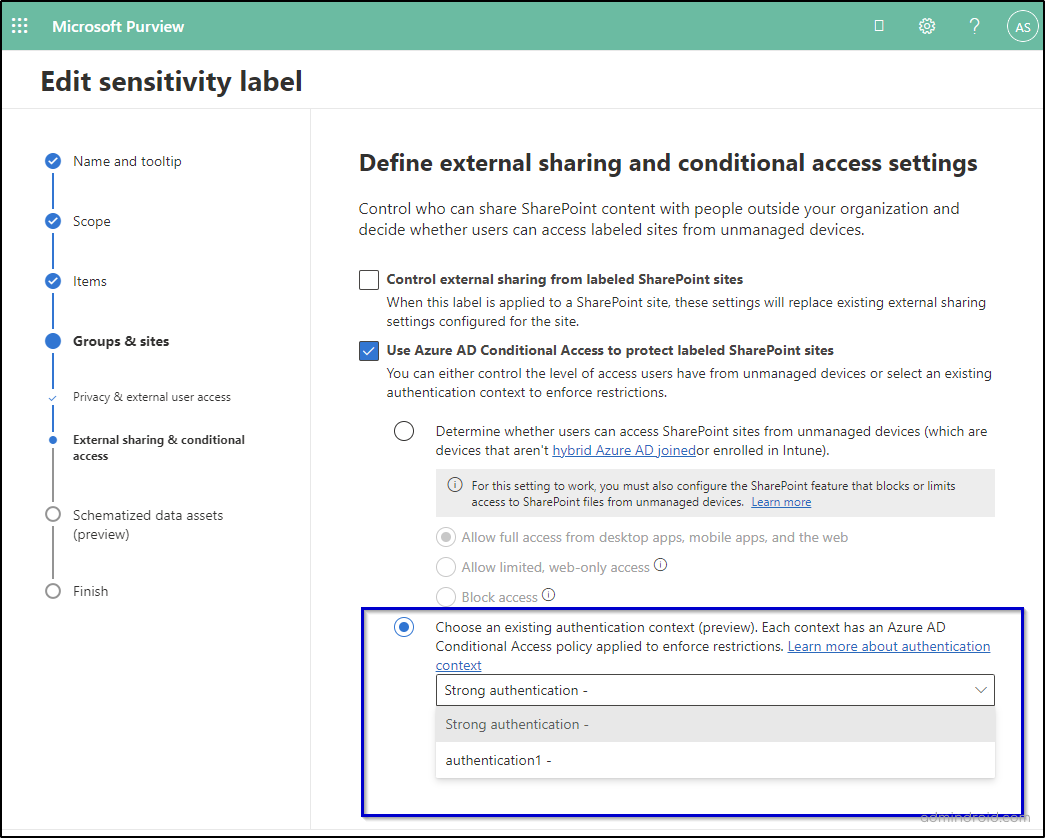Go to the Scope step
The height and width of the screenshot is (838, 1045).
click(x=91, y=221)
